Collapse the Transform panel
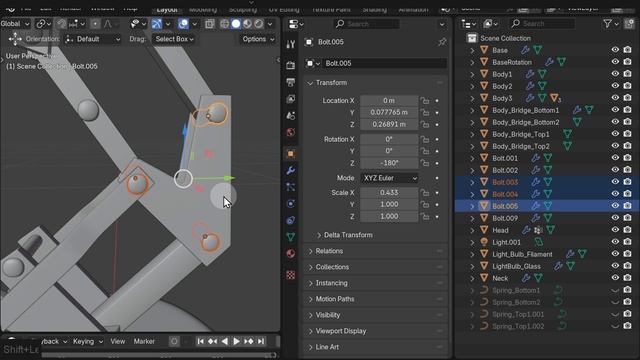640x360 pixels. [310, 83]
